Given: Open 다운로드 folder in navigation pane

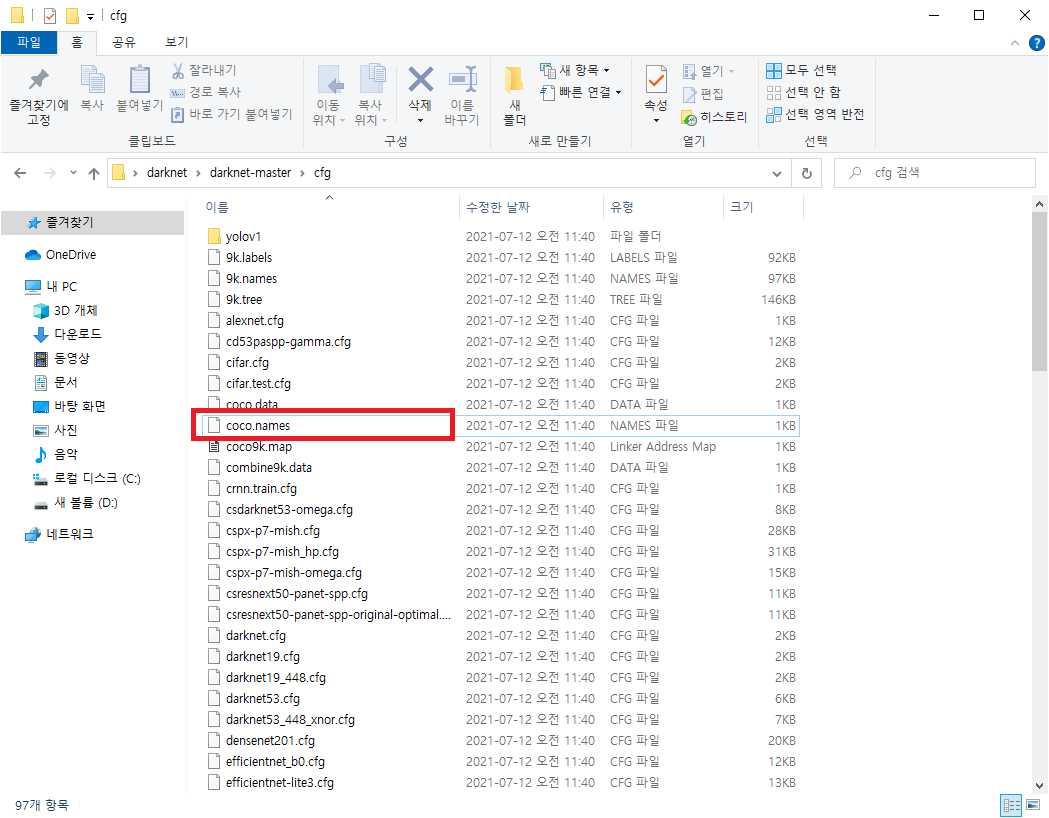Looking at the screenshot, I should coord(68,334).
